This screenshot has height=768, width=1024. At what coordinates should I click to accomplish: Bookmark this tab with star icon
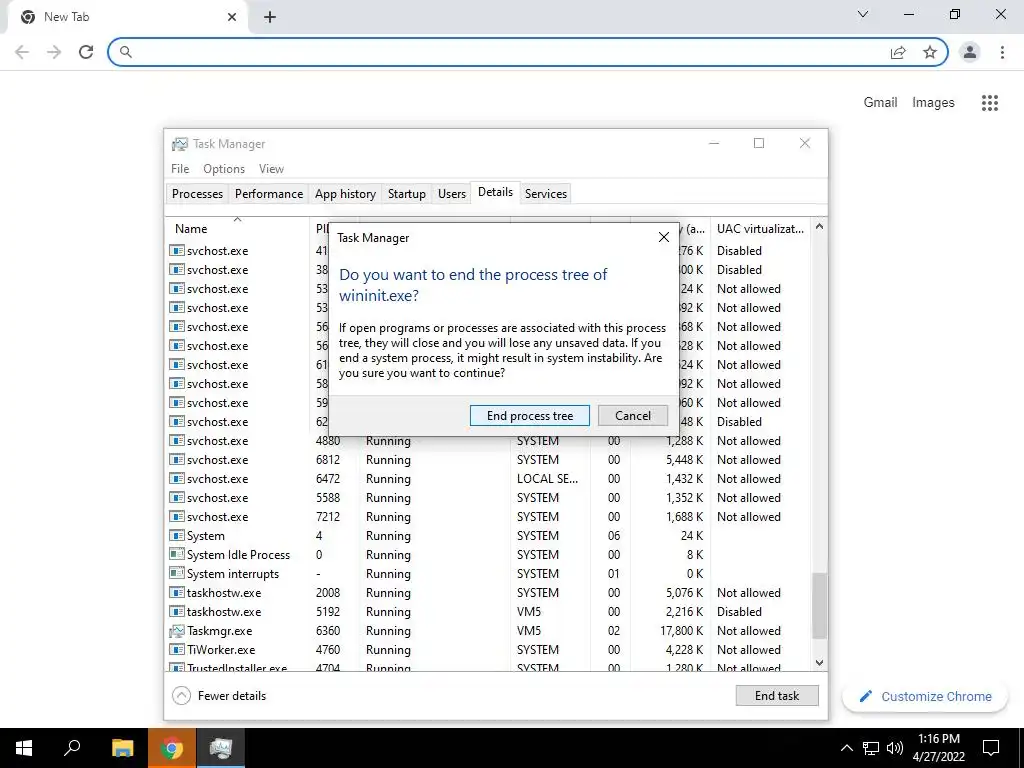pyautogui.click(x=930, y=52)
